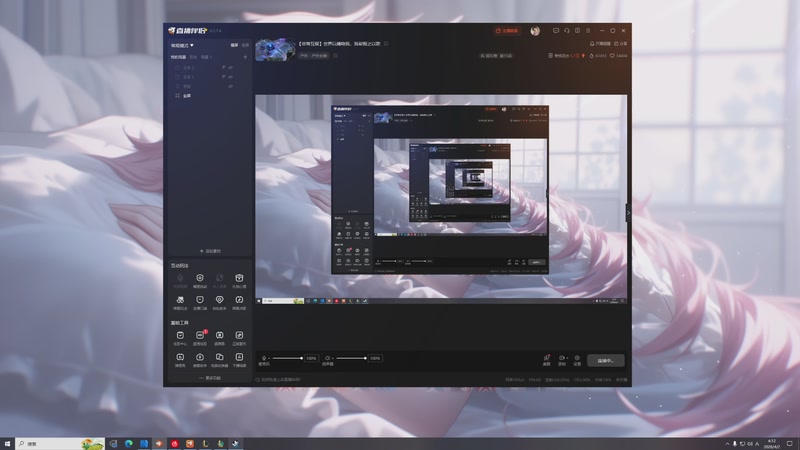Open the 常规模式 mode dropdown
The width and height of the screenshot is (800, 450).
pyautogui.click(x=182, y=45)
